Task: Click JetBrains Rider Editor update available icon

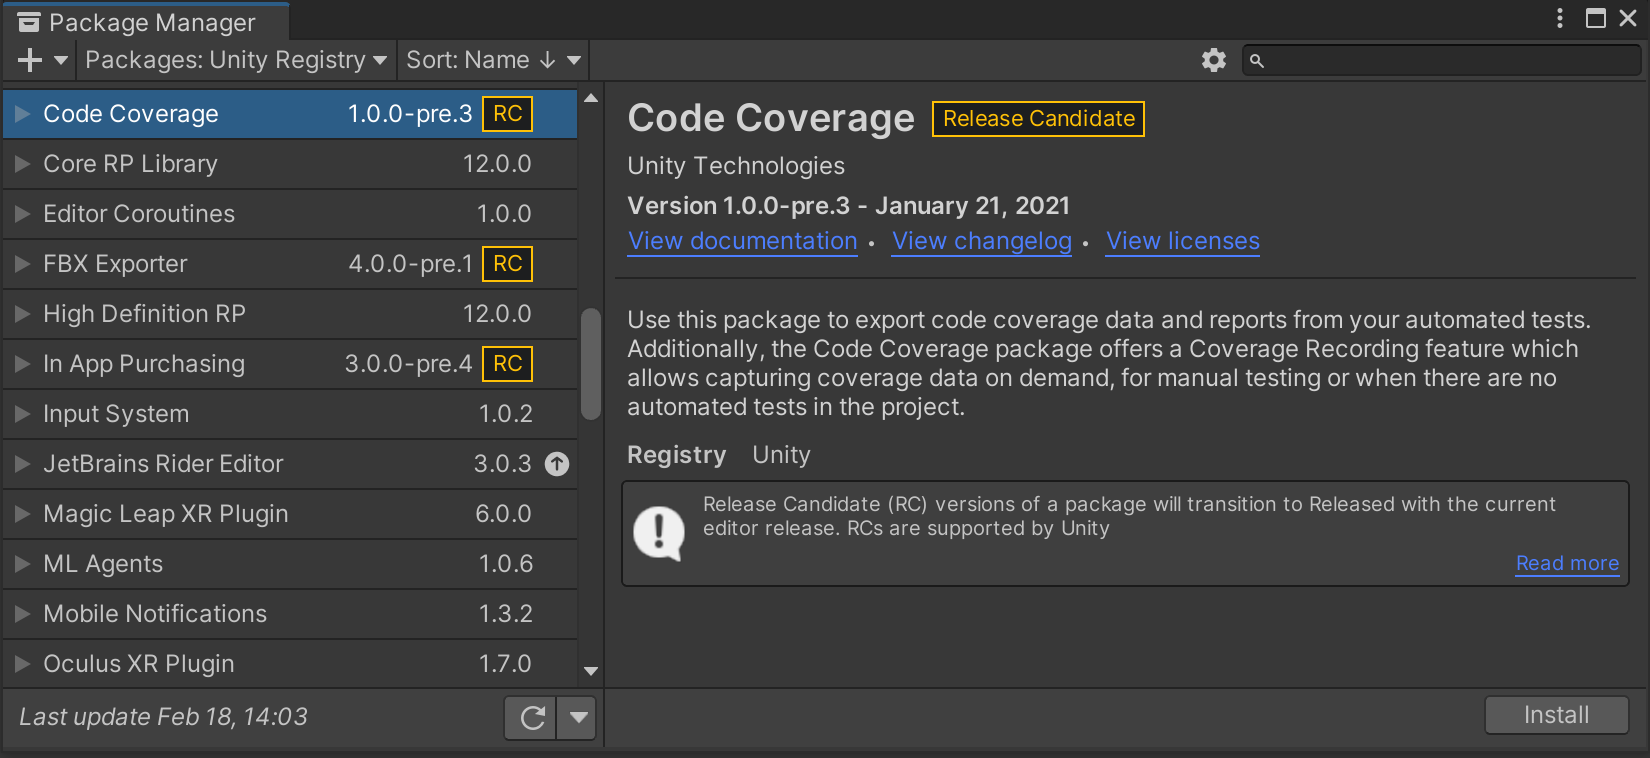Action: pos(557,464)
